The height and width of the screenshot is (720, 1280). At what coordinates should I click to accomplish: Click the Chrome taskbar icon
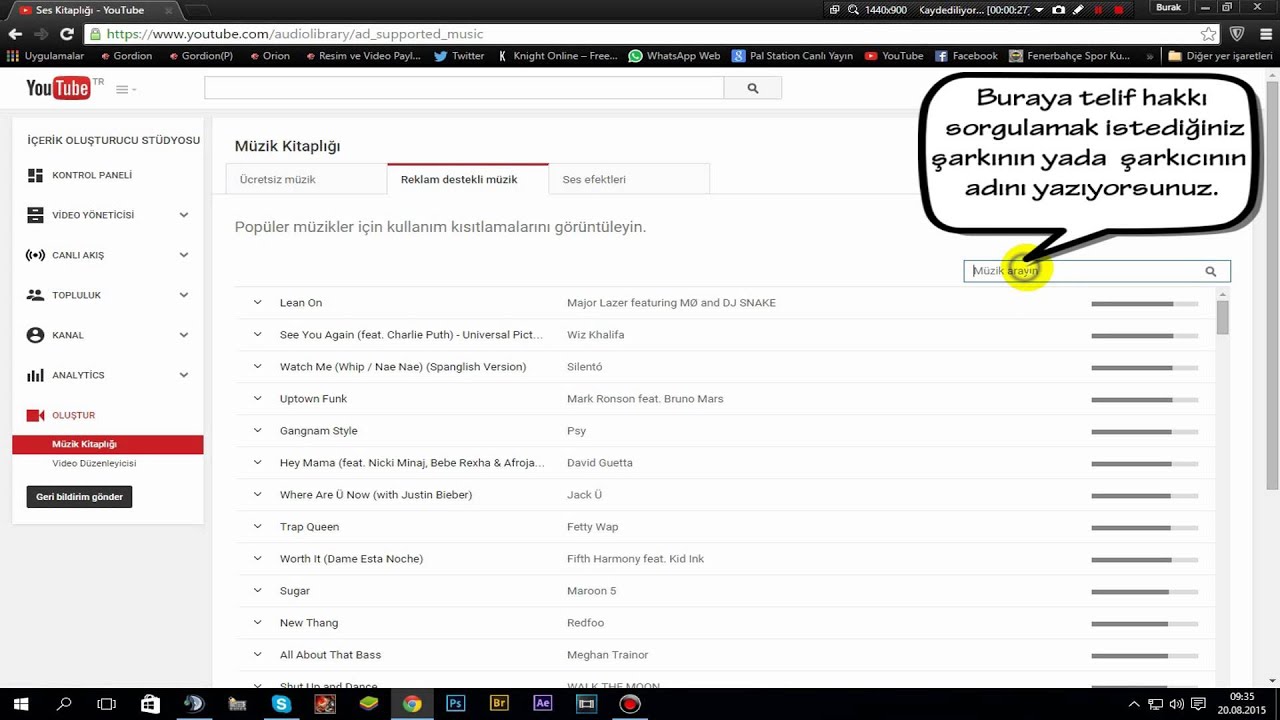(412, 704)
